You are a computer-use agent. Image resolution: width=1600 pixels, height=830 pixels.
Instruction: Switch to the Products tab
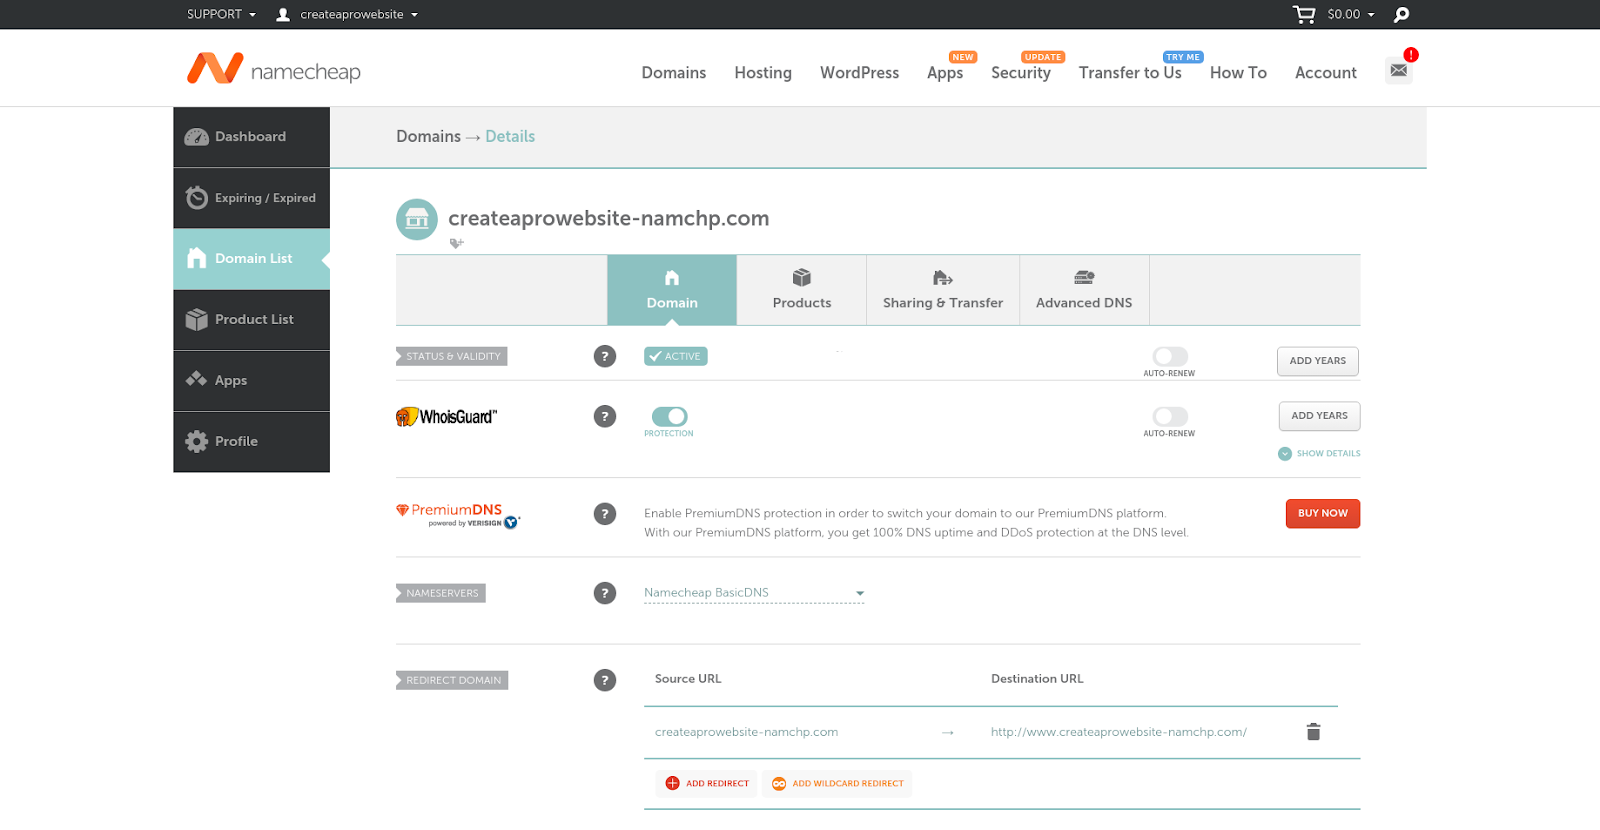(802, 290)
